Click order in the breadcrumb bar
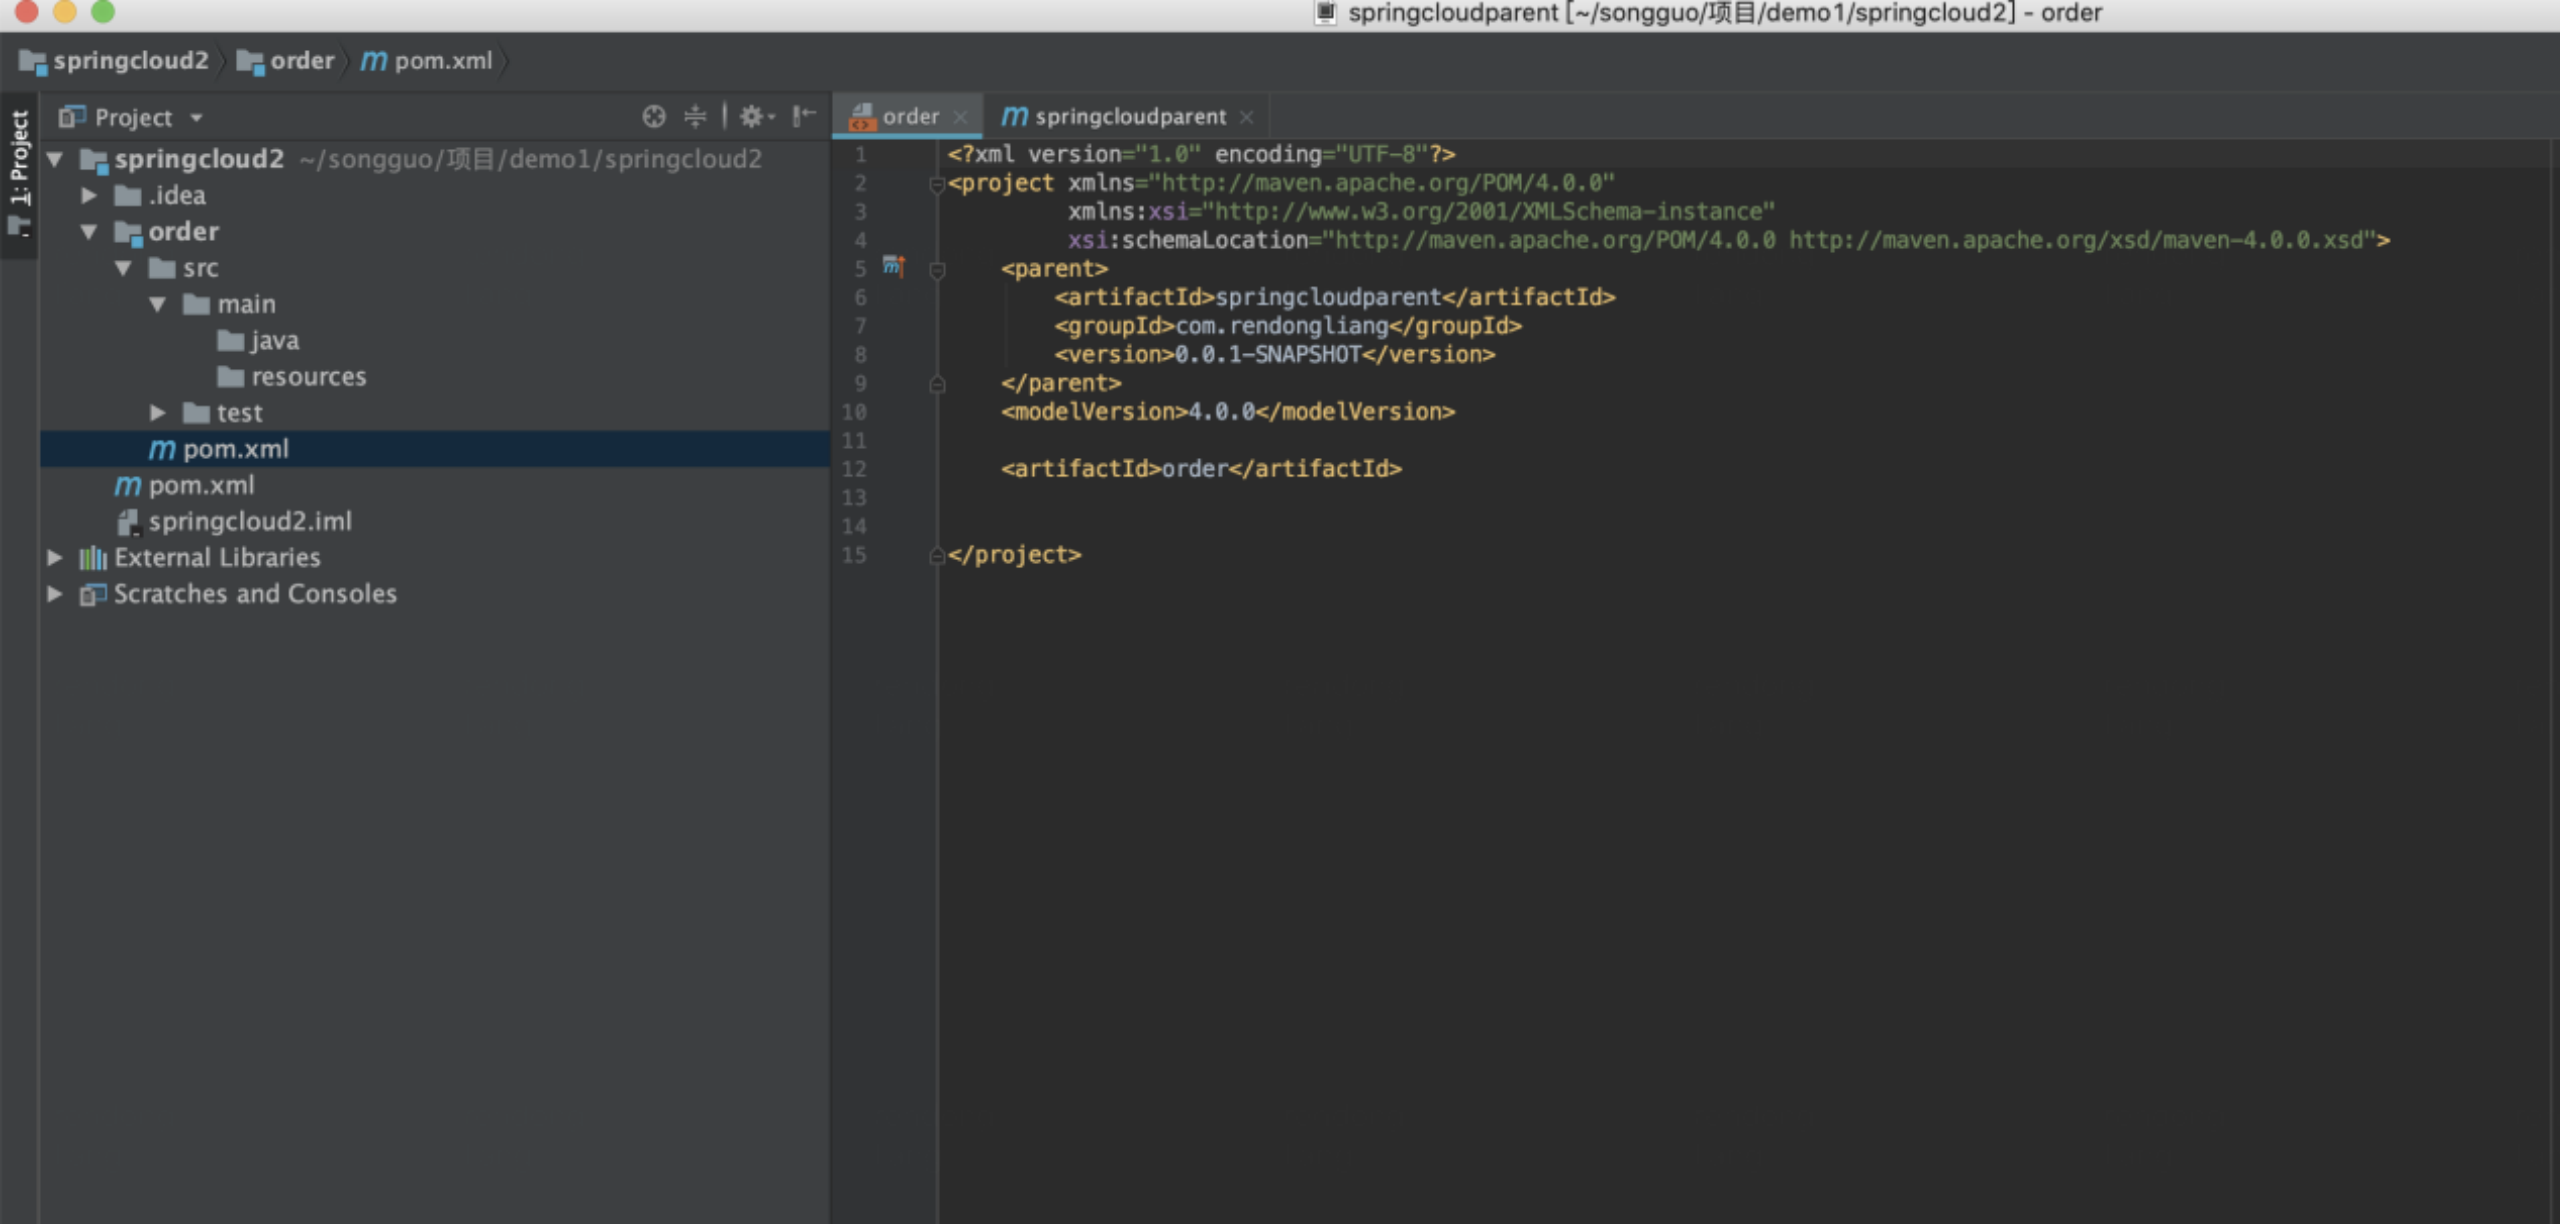 pos(286,61)
